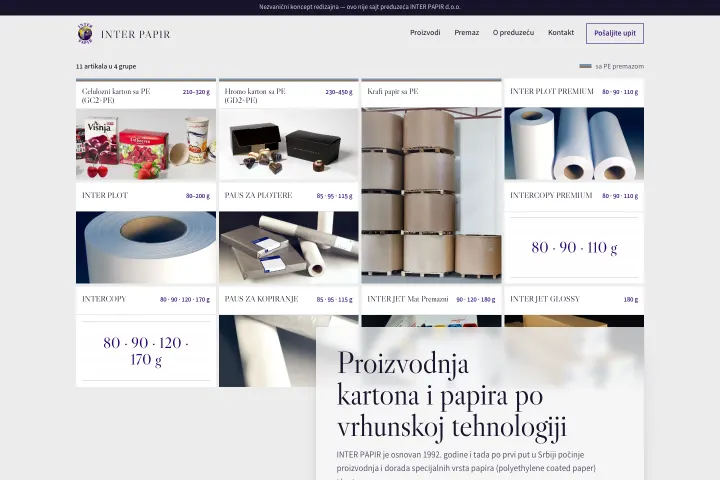Image resolution: width=720 pixels, height=480 pixels.
Task: Open the black chocolate boxes photo
Action: coord(289,144)
